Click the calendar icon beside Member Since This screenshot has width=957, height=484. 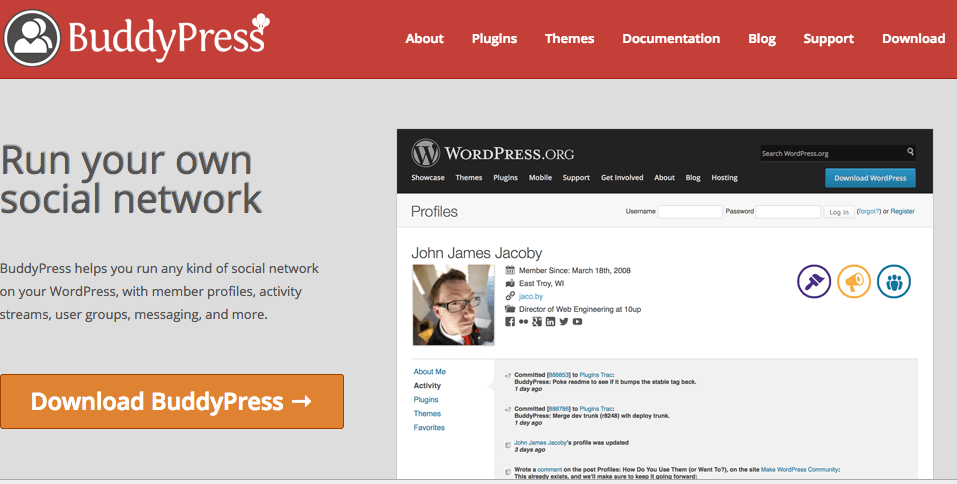pyautogui.click(x=510, y=270)
